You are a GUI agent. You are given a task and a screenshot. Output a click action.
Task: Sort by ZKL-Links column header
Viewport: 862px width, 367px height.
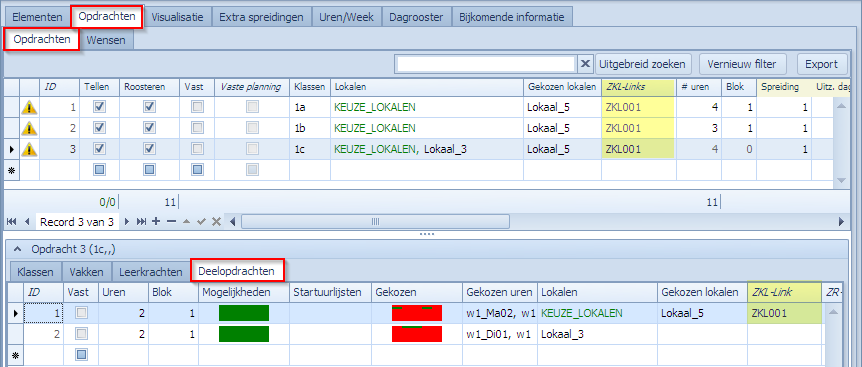[638, 87]
